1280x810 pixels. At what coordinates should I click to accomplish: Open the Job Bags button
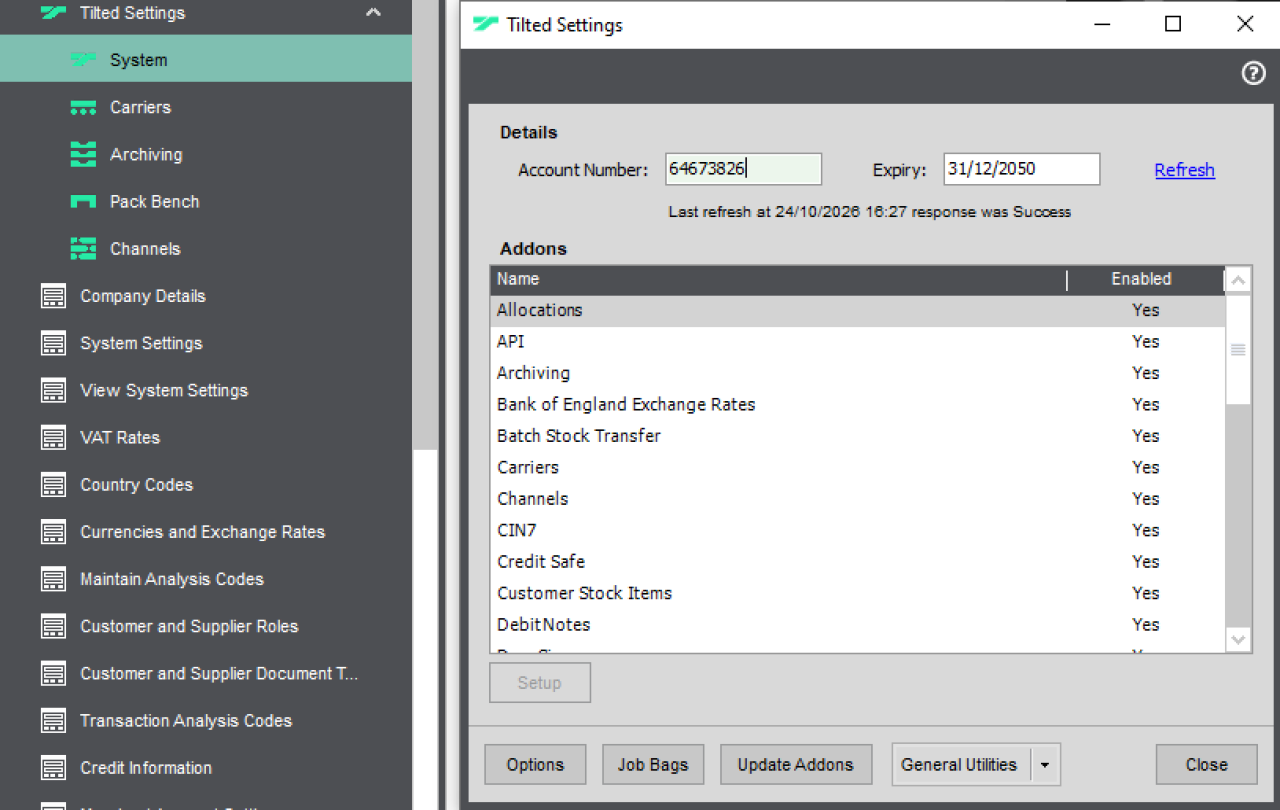click(x=653, y=765)
